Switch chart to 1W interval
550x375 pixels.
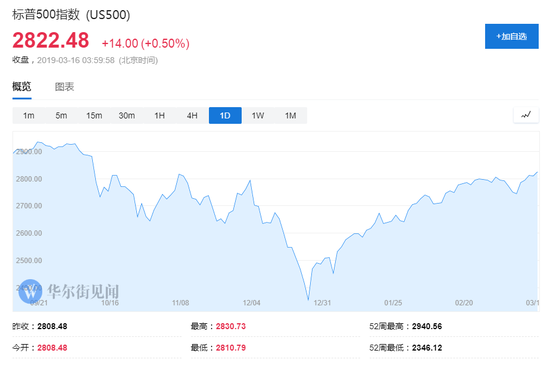coord(258,115)
